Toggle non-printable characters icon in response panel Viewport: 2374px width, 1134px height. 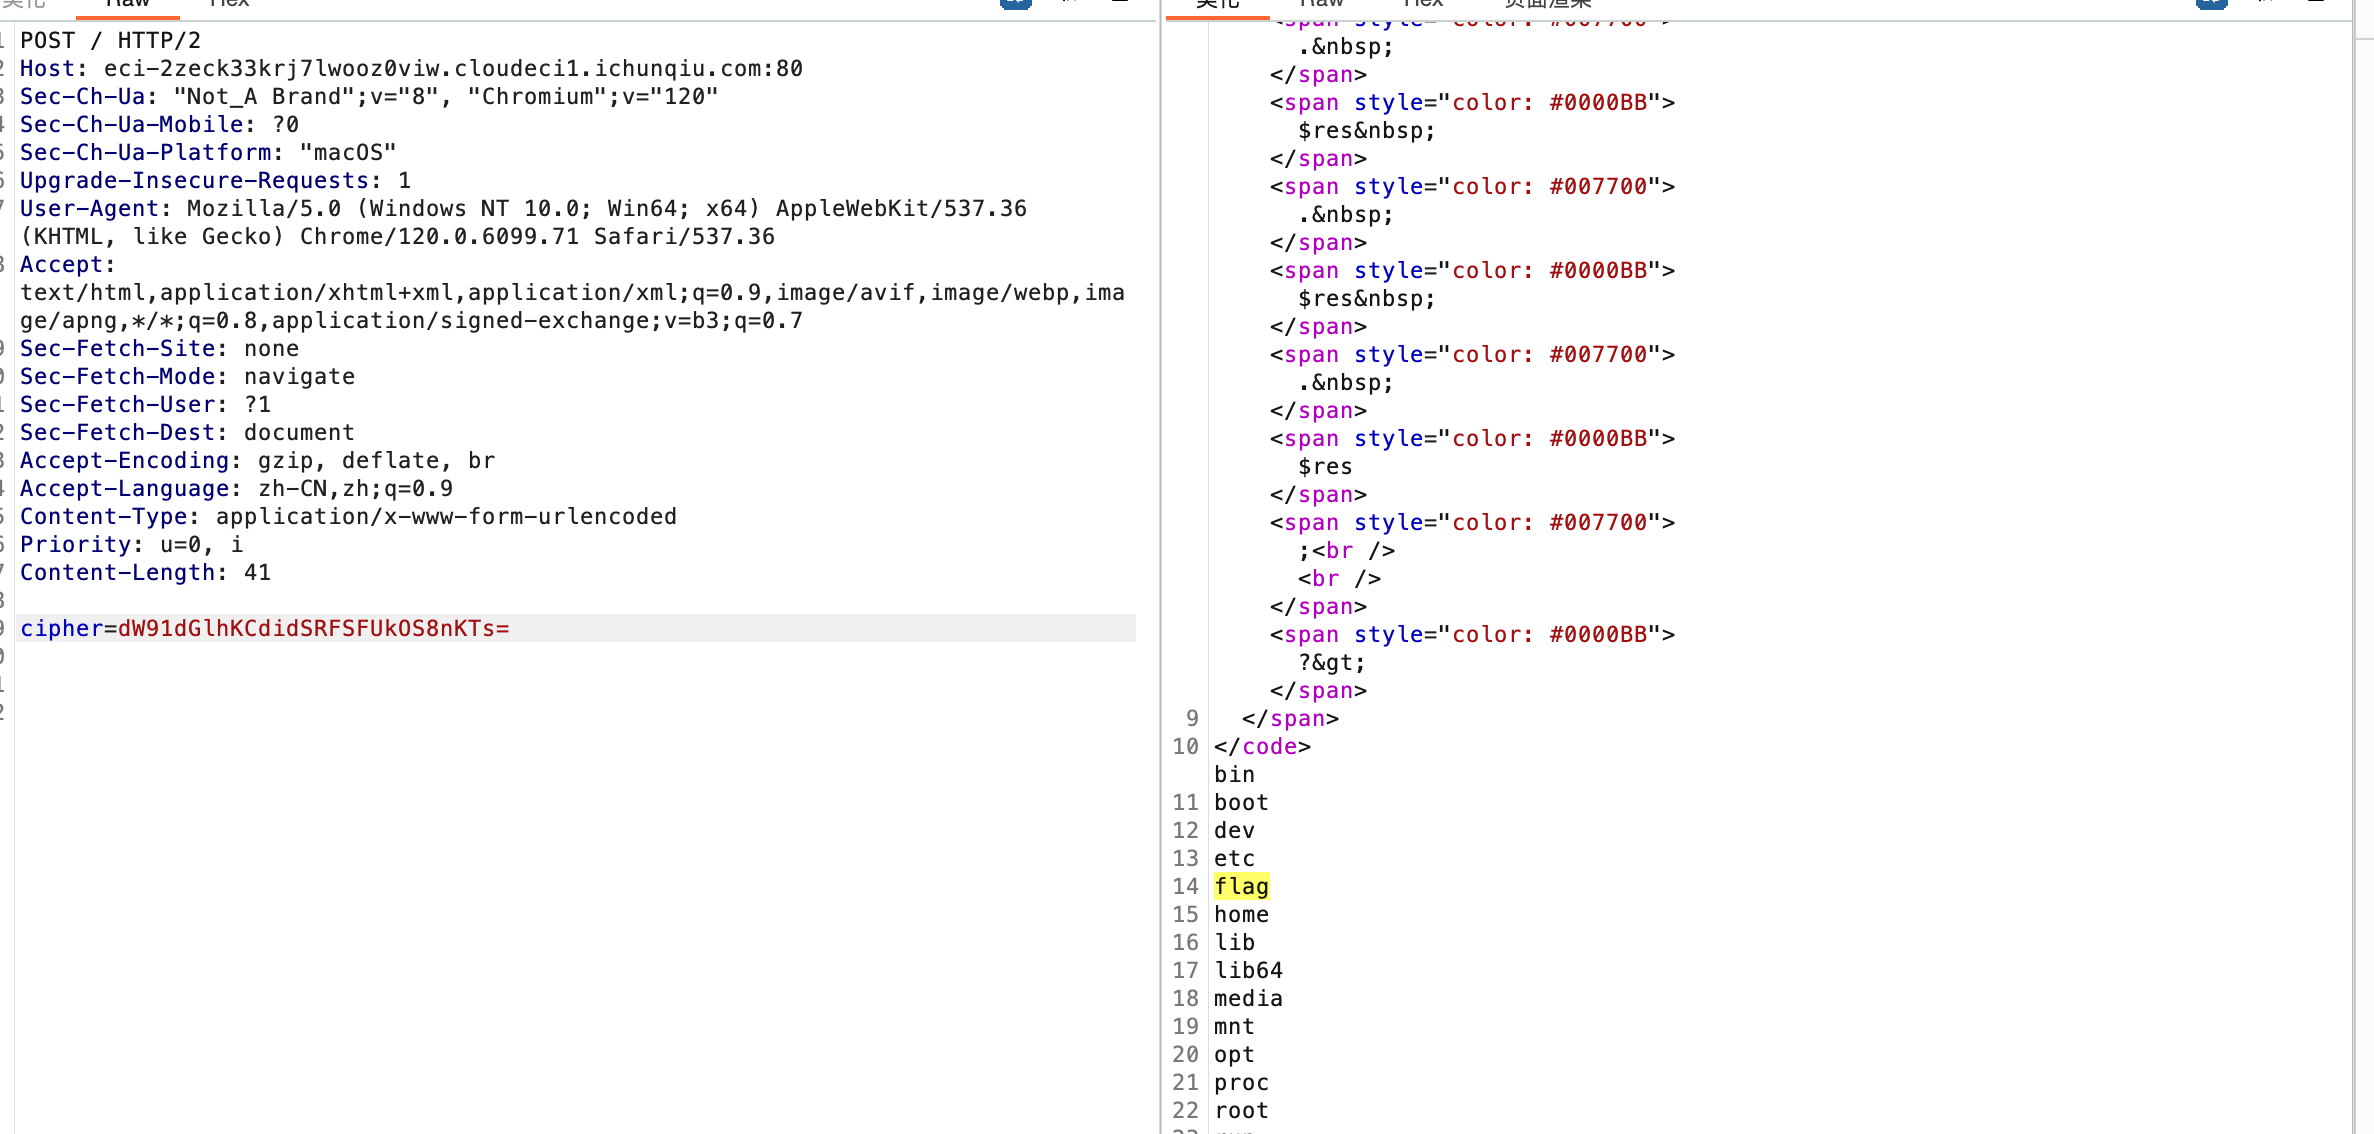coord(2266,3)
